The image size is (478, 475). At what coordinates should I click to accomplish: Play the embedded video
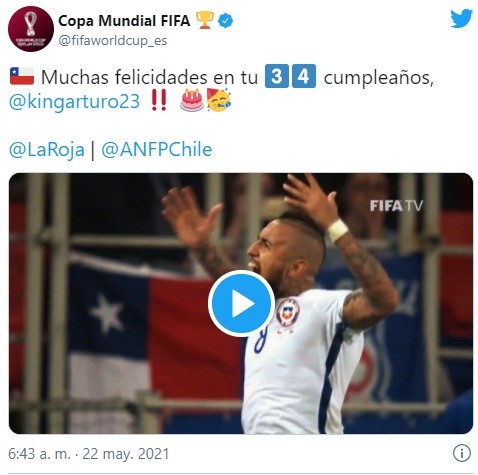[241, 303]
